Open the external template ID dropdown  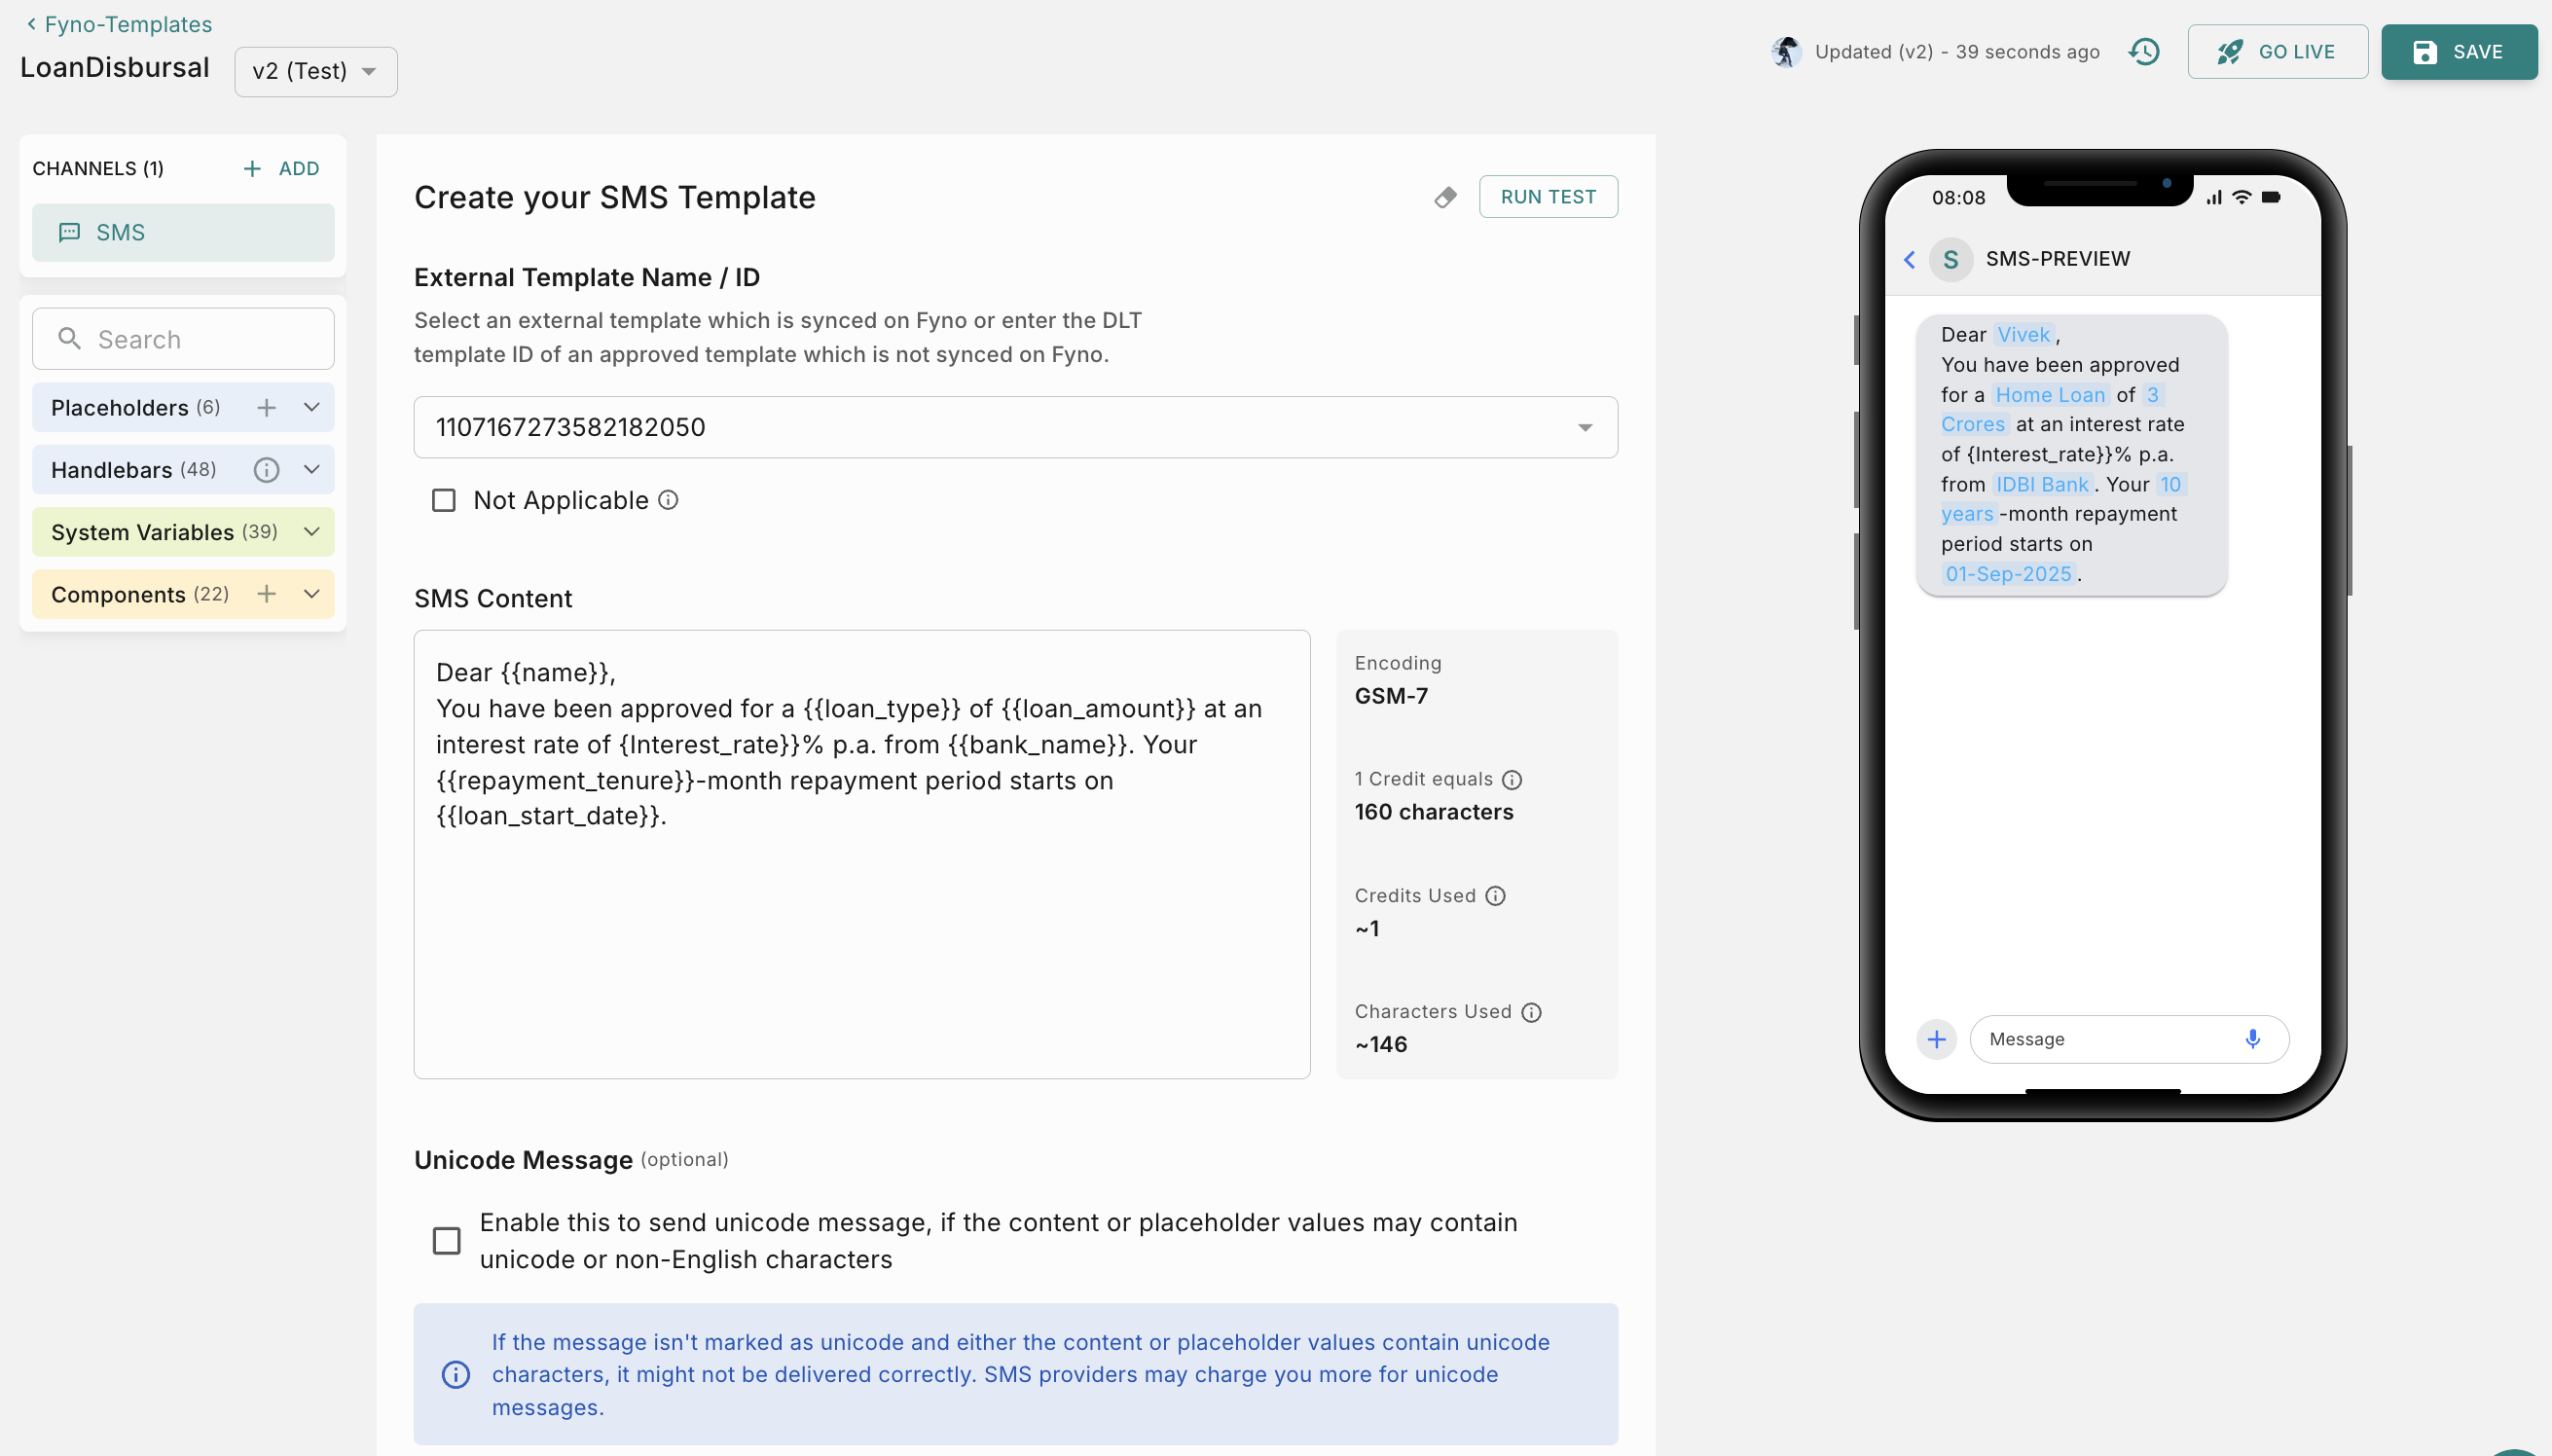(x=1584, y=428)
